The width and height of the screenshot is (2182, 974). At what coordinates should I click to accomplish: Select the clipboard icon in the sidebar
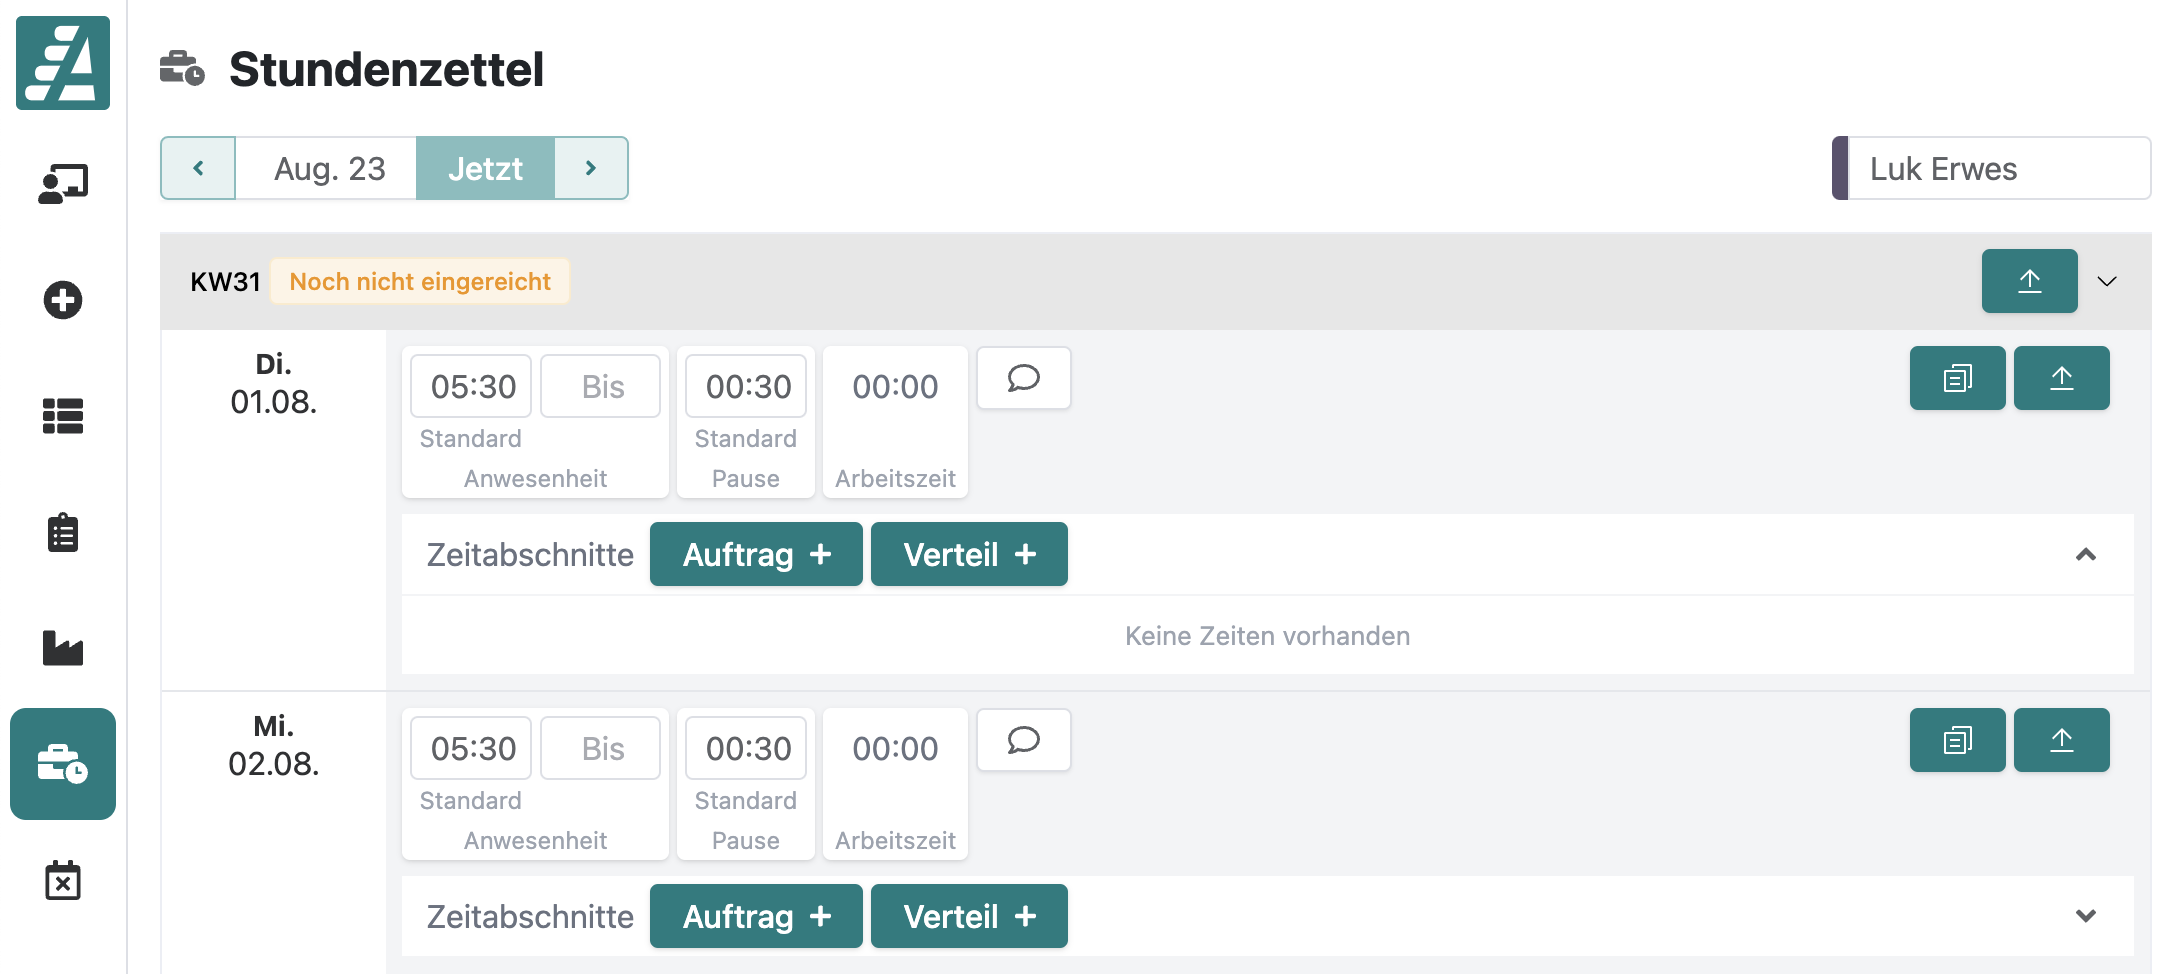point(63,533)
